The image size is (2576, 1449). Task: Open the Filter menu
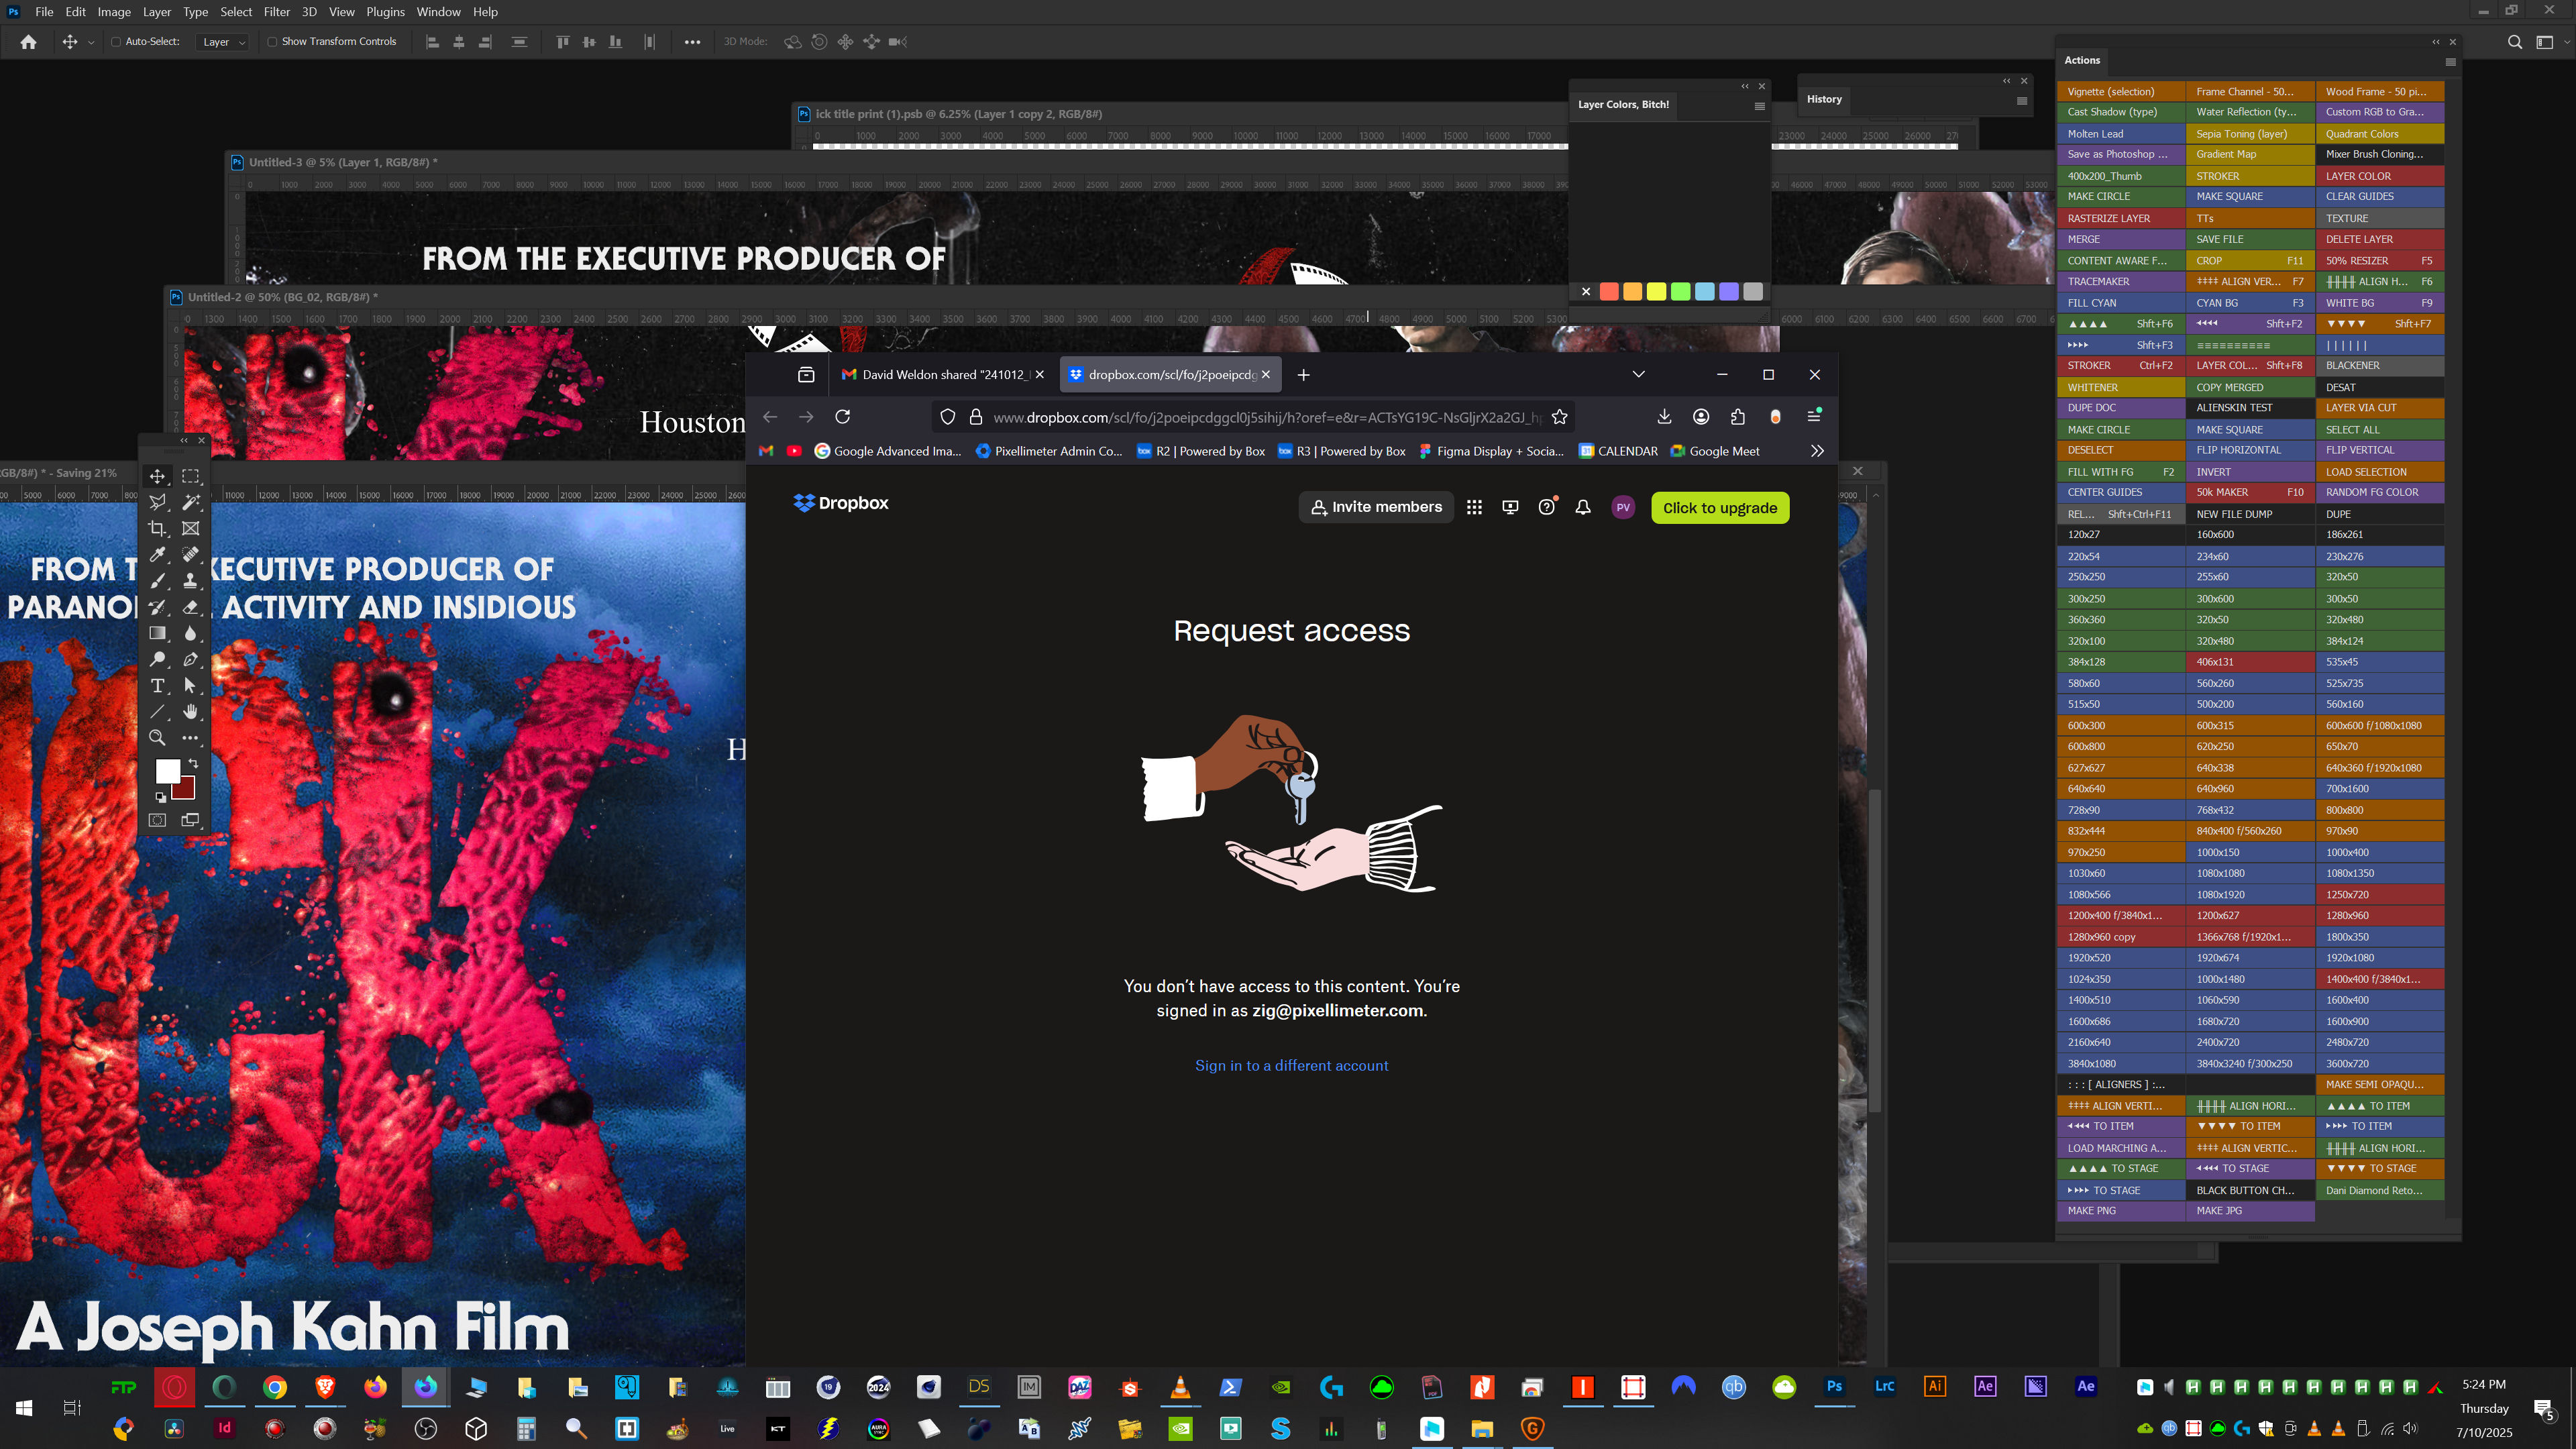point(277,12)
